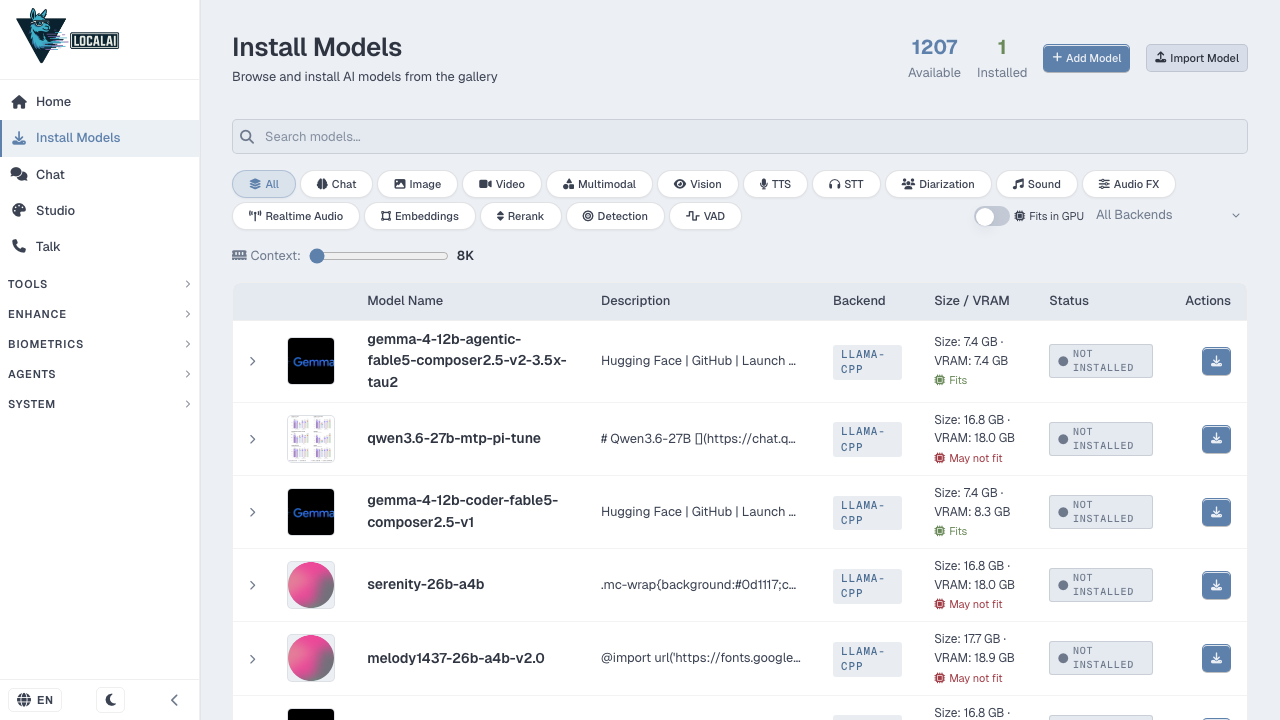Image resolution: width=1280 pixels, height=720 pixels.
Task: Filter models by Image
Action: (417, 184)
